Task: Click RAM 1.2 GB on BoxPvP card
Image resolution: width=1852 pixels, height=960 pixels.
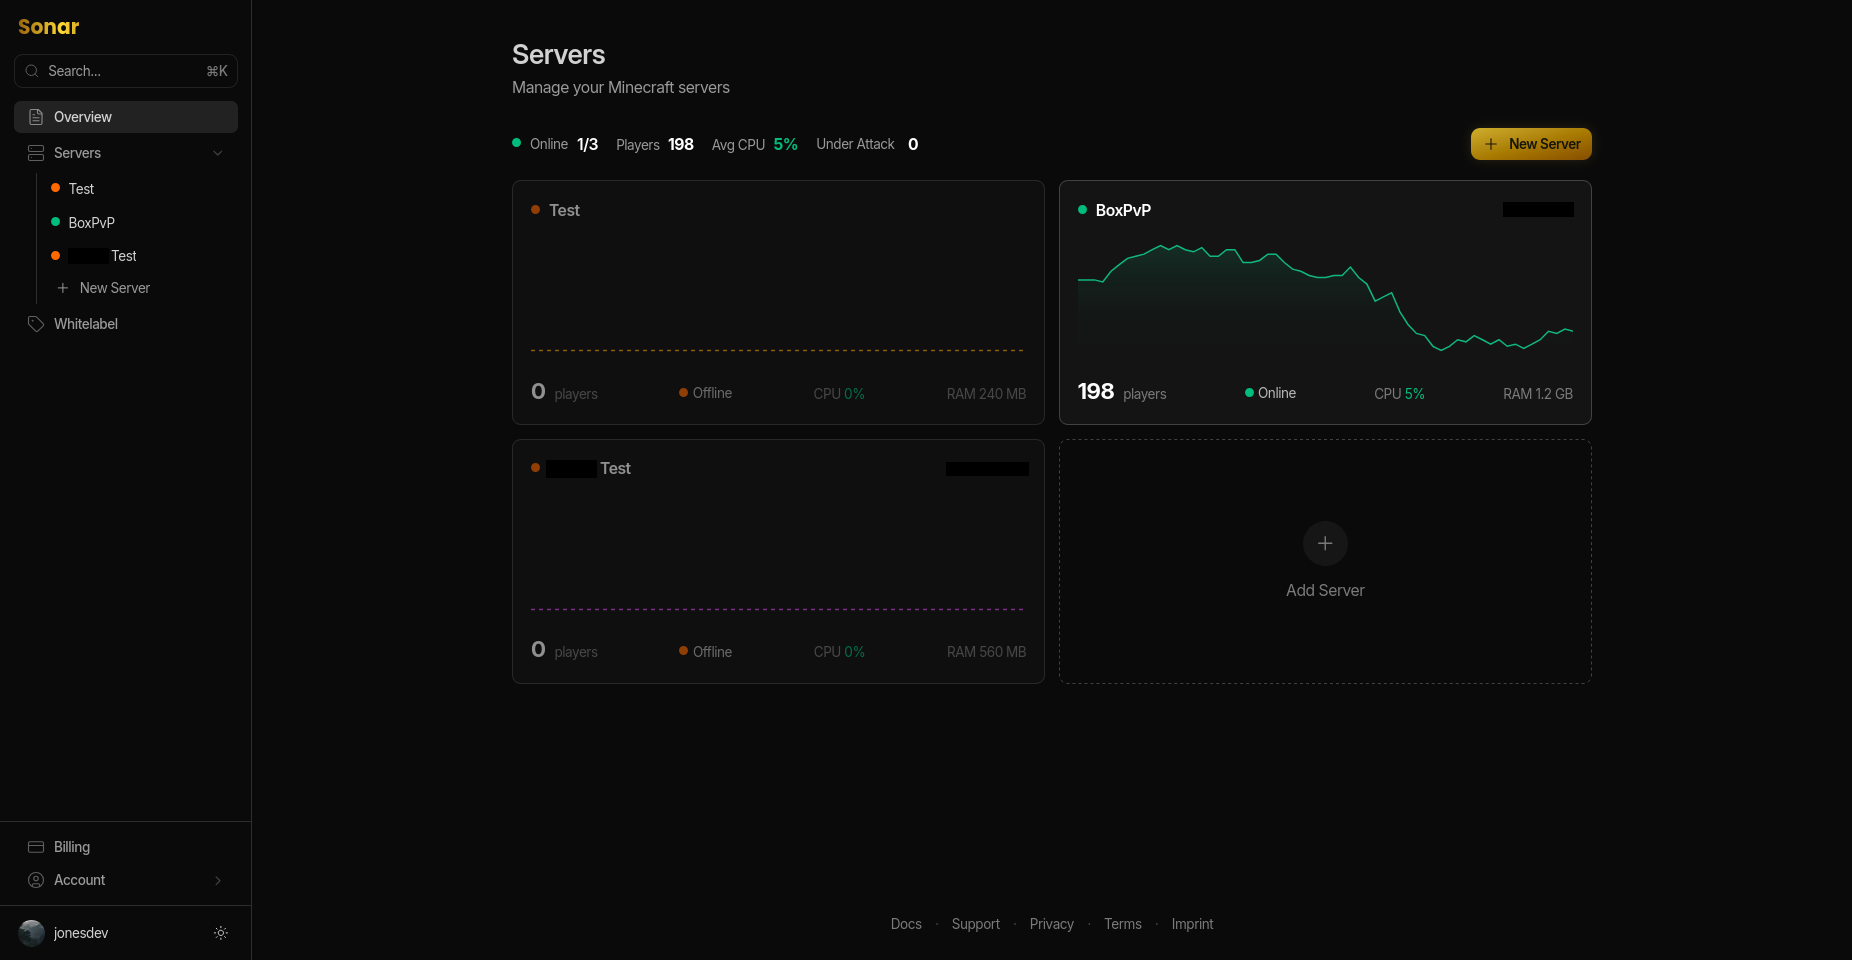Action: pyautogui.click(x=1538, y=394)
